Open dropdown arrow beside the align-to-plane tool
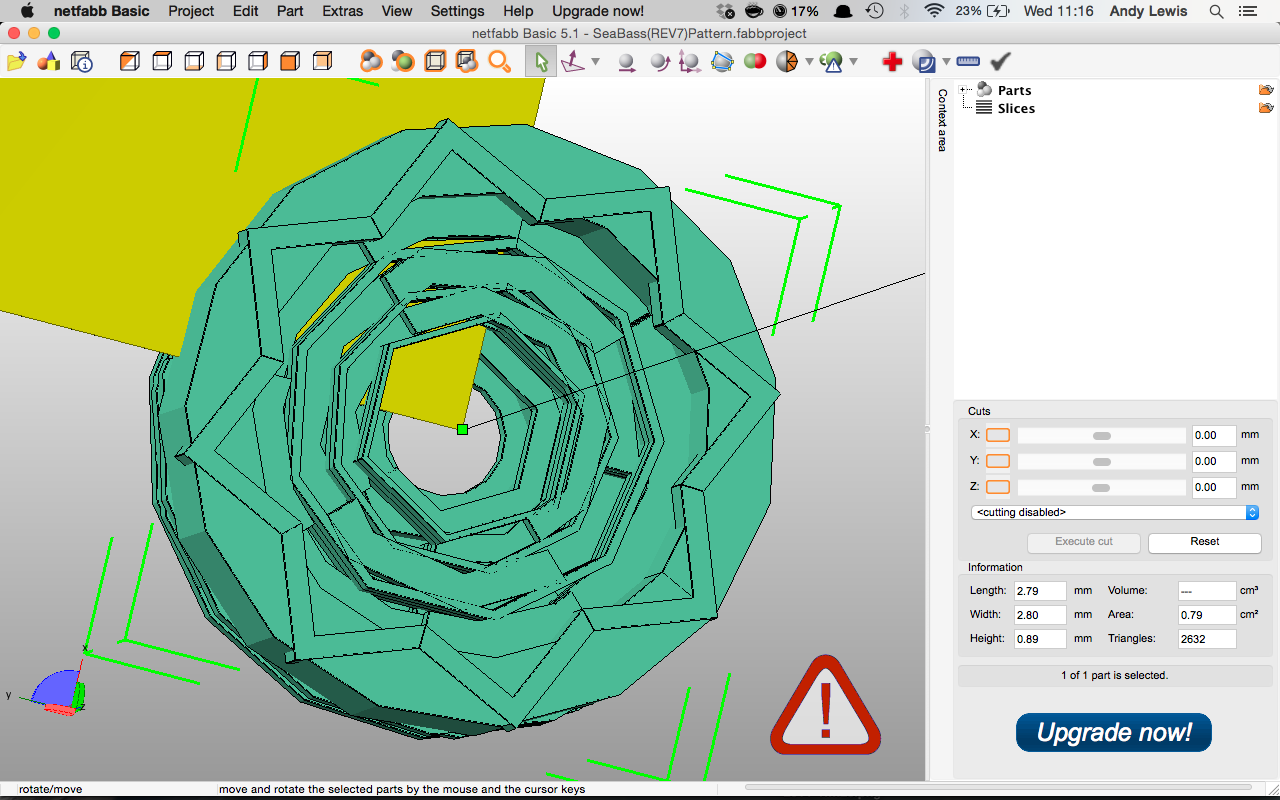The image size is (1280, 800). [x=596, y=62]
